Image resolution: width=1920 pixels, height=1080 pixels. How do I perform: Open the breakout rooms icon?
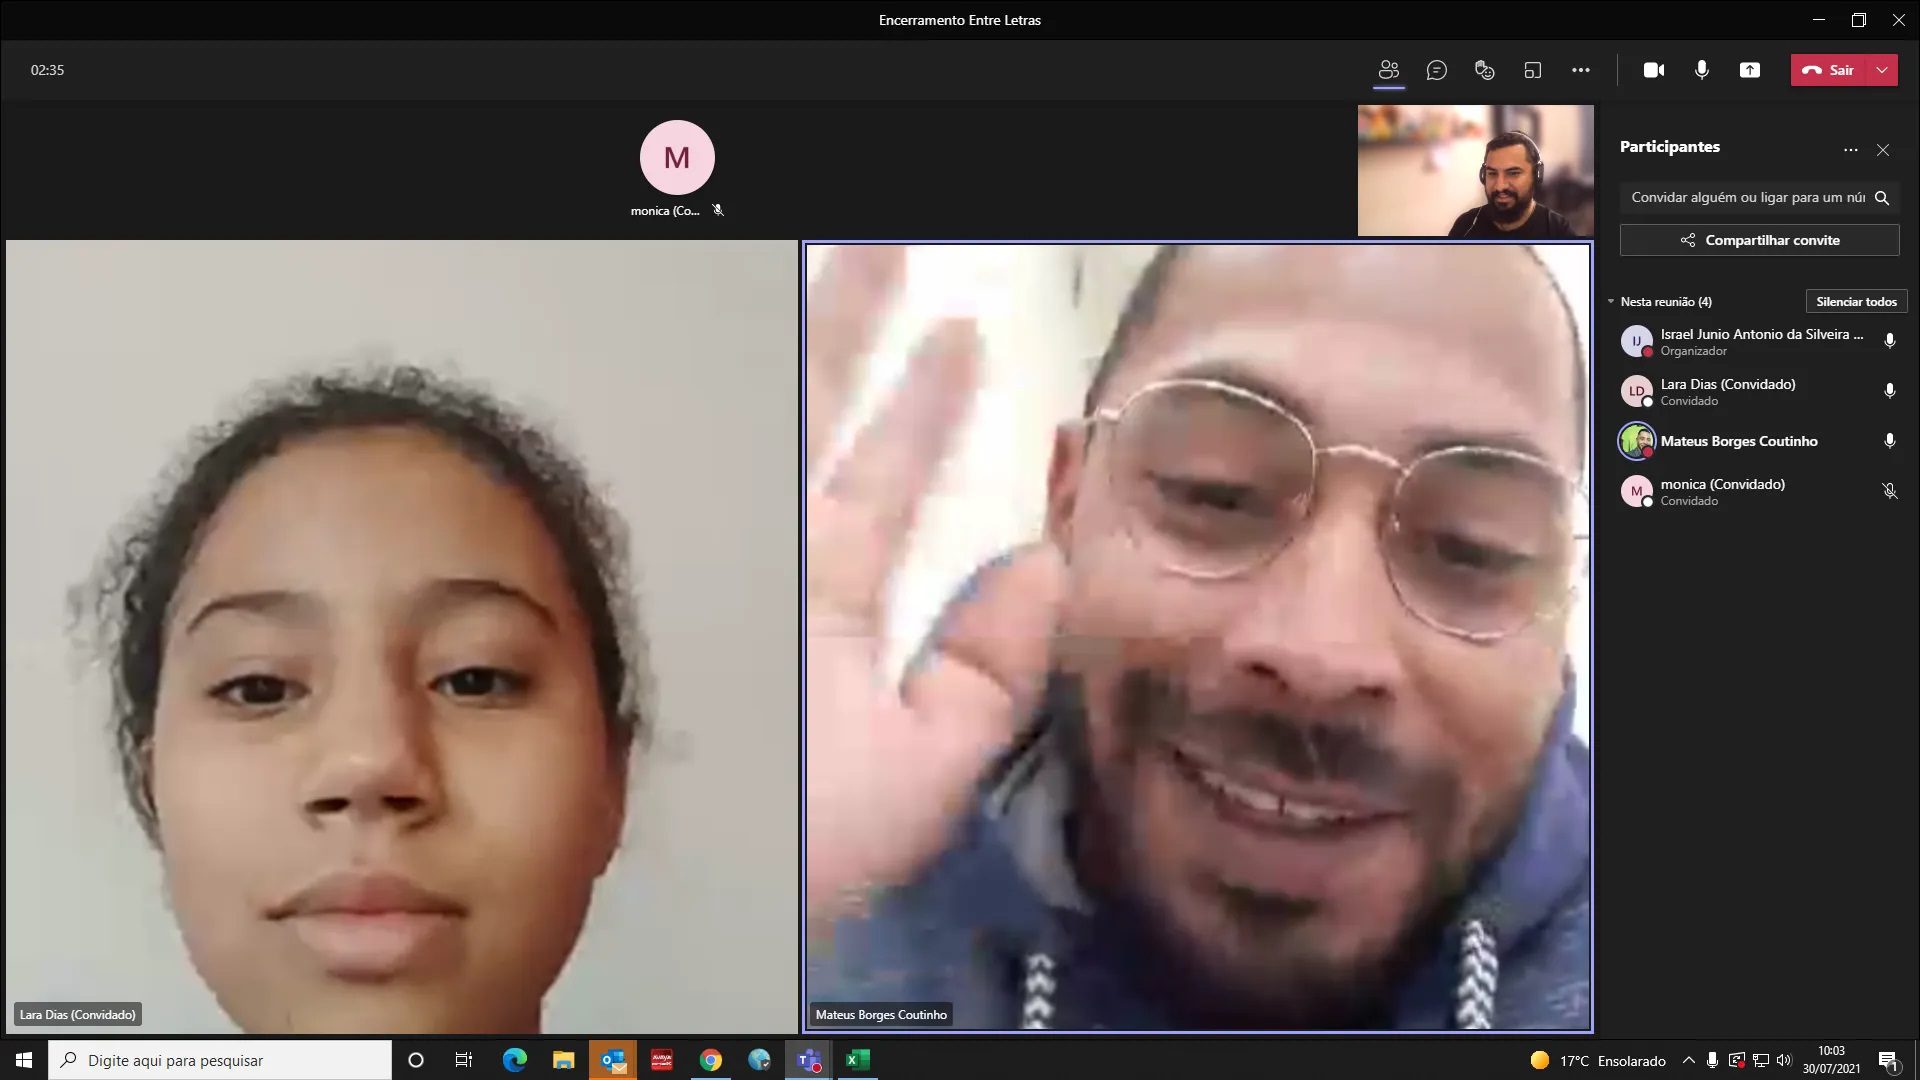click(1532, 70)
